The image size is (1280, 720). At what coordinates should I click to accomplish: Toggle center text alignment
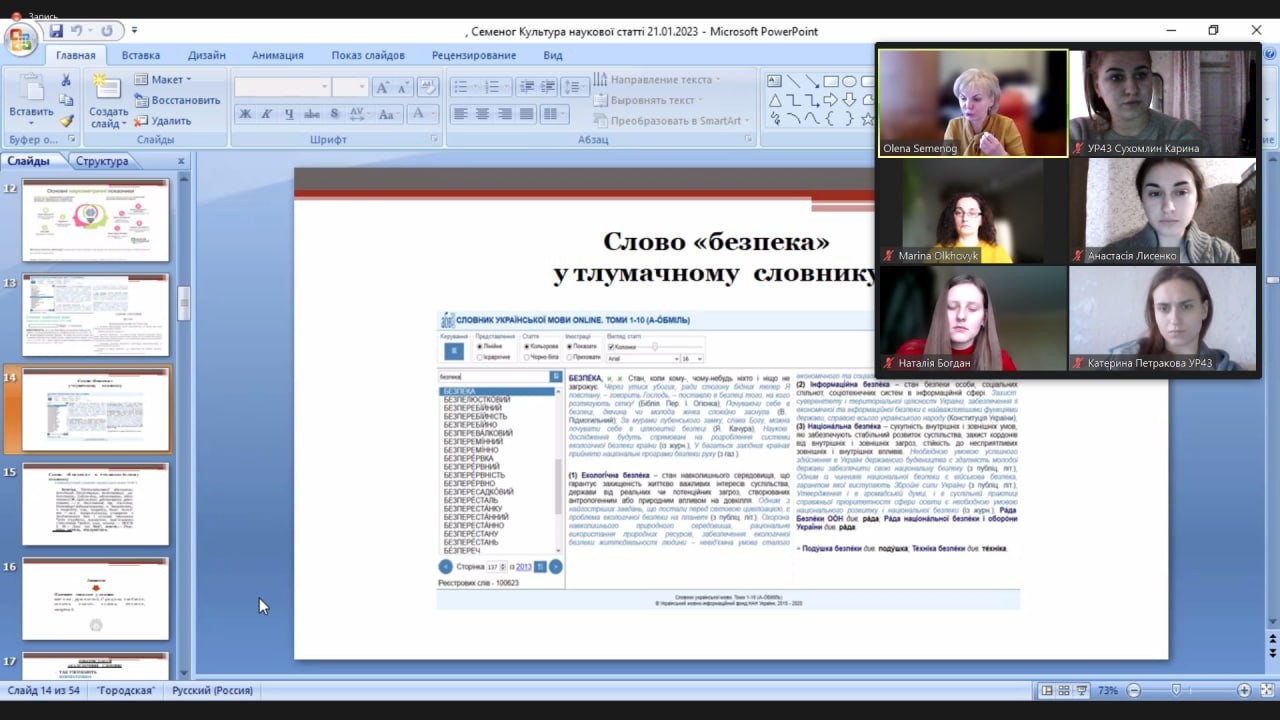pos(482,114)
